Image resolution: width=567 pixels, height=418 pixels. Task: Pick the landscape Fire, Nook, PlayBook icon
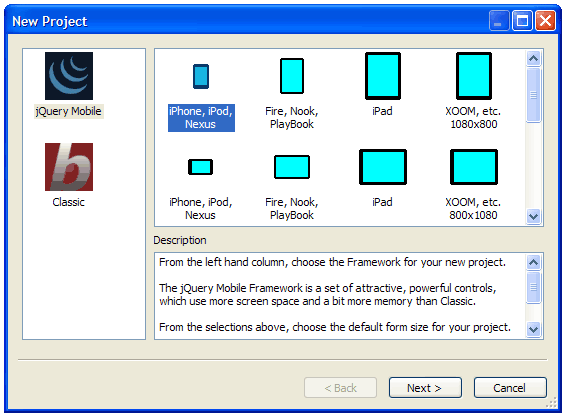292,167
